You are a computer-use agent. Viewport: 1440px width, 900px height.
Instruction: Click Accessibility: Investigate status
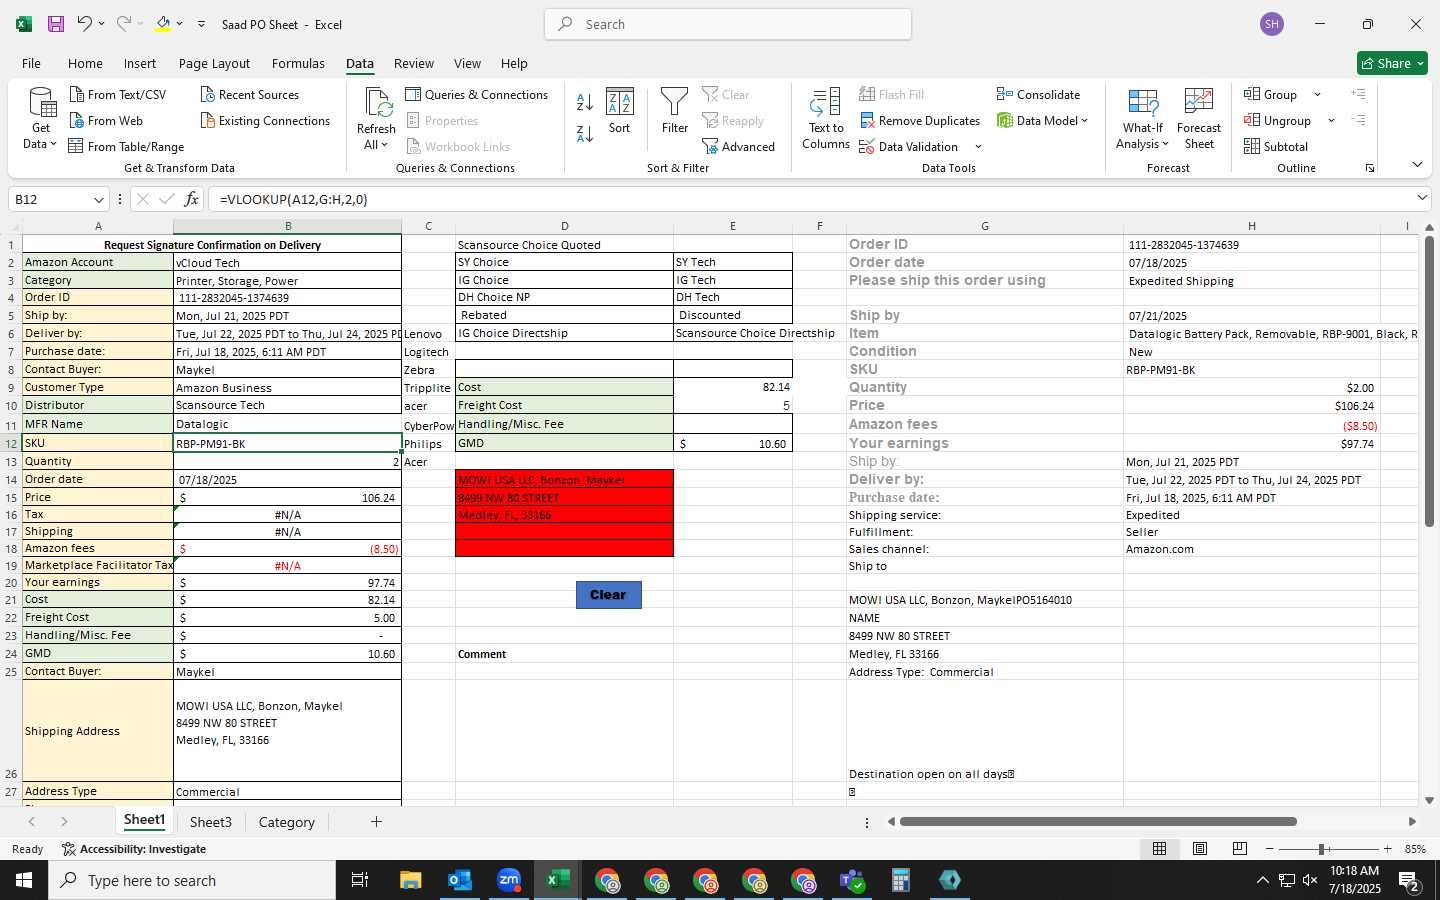point(134,849)
